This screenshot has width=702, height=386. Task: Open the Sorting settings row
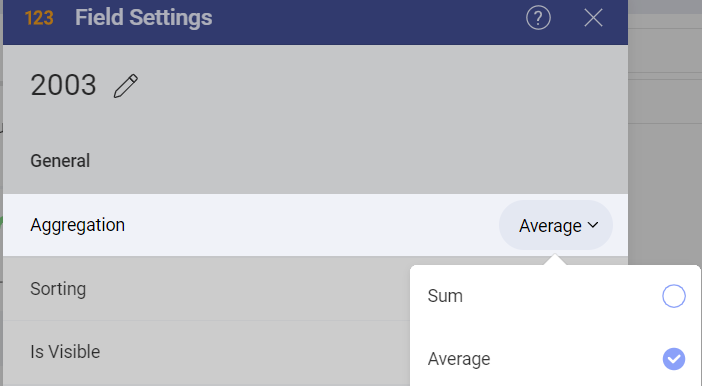click(x=206, y=289)
